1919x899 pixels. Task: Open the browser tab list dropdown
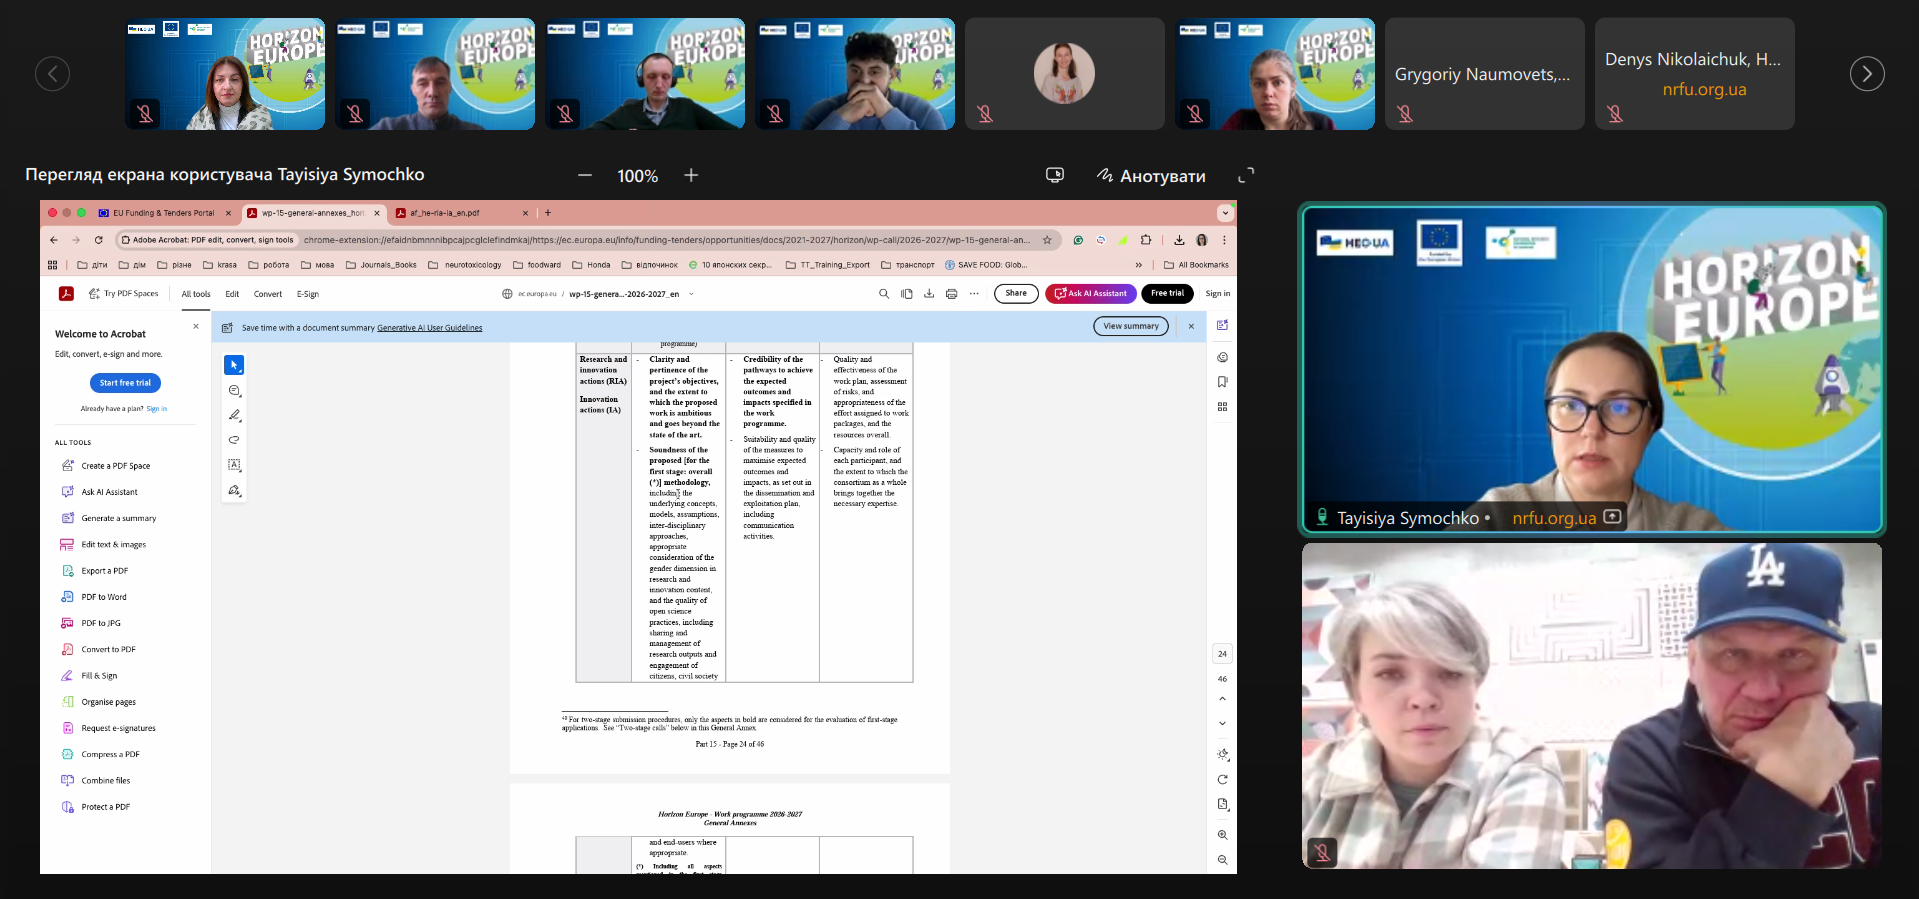[x=1225, y=213]
